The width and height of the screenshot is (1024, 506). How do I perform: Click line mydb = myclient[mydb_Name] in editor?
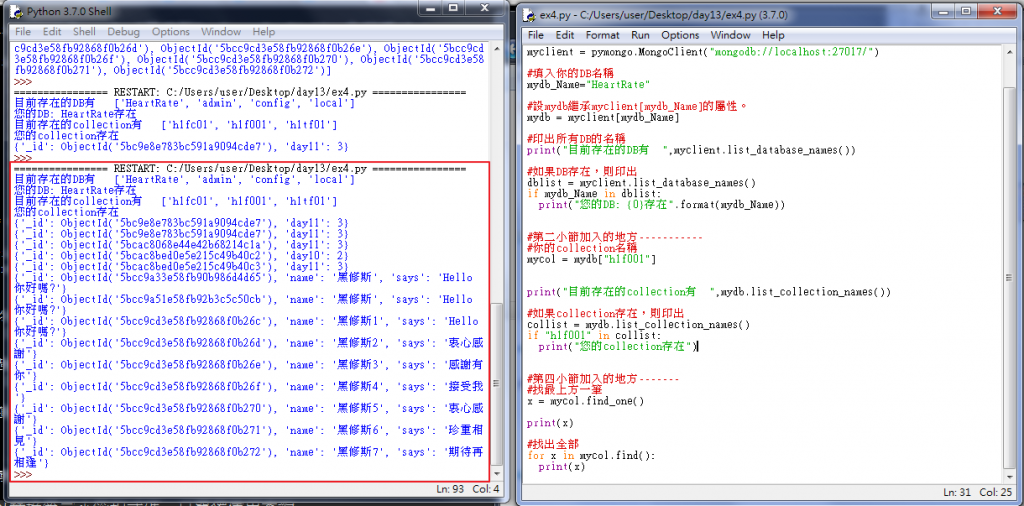click(603, 118)
